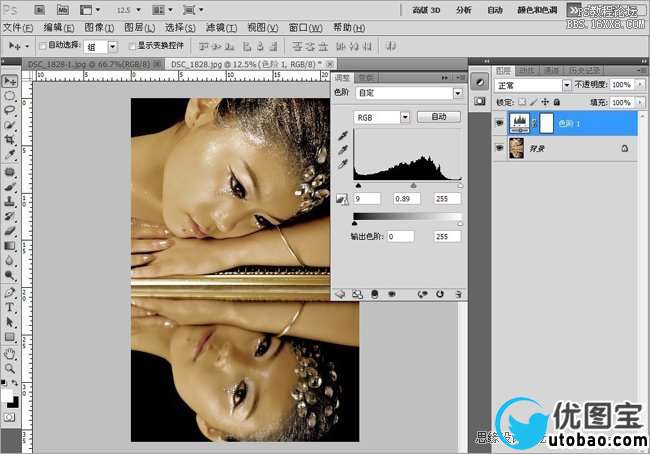Viewport: 650px width, 454px height.
Task: Switch to the 颜色和色调 workspace
Action: point(537,10)
